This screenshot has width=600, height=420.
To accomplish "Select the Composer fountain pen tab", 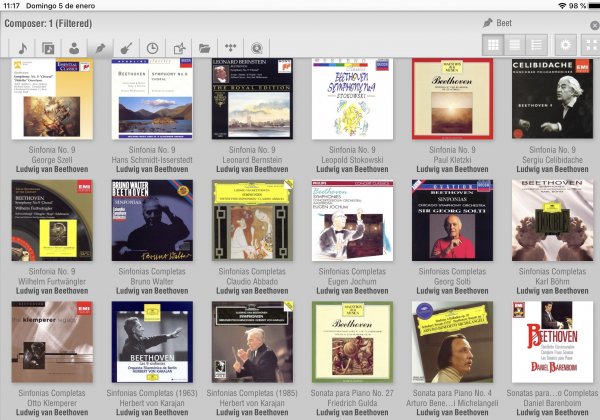I will [x=100, y=48].
